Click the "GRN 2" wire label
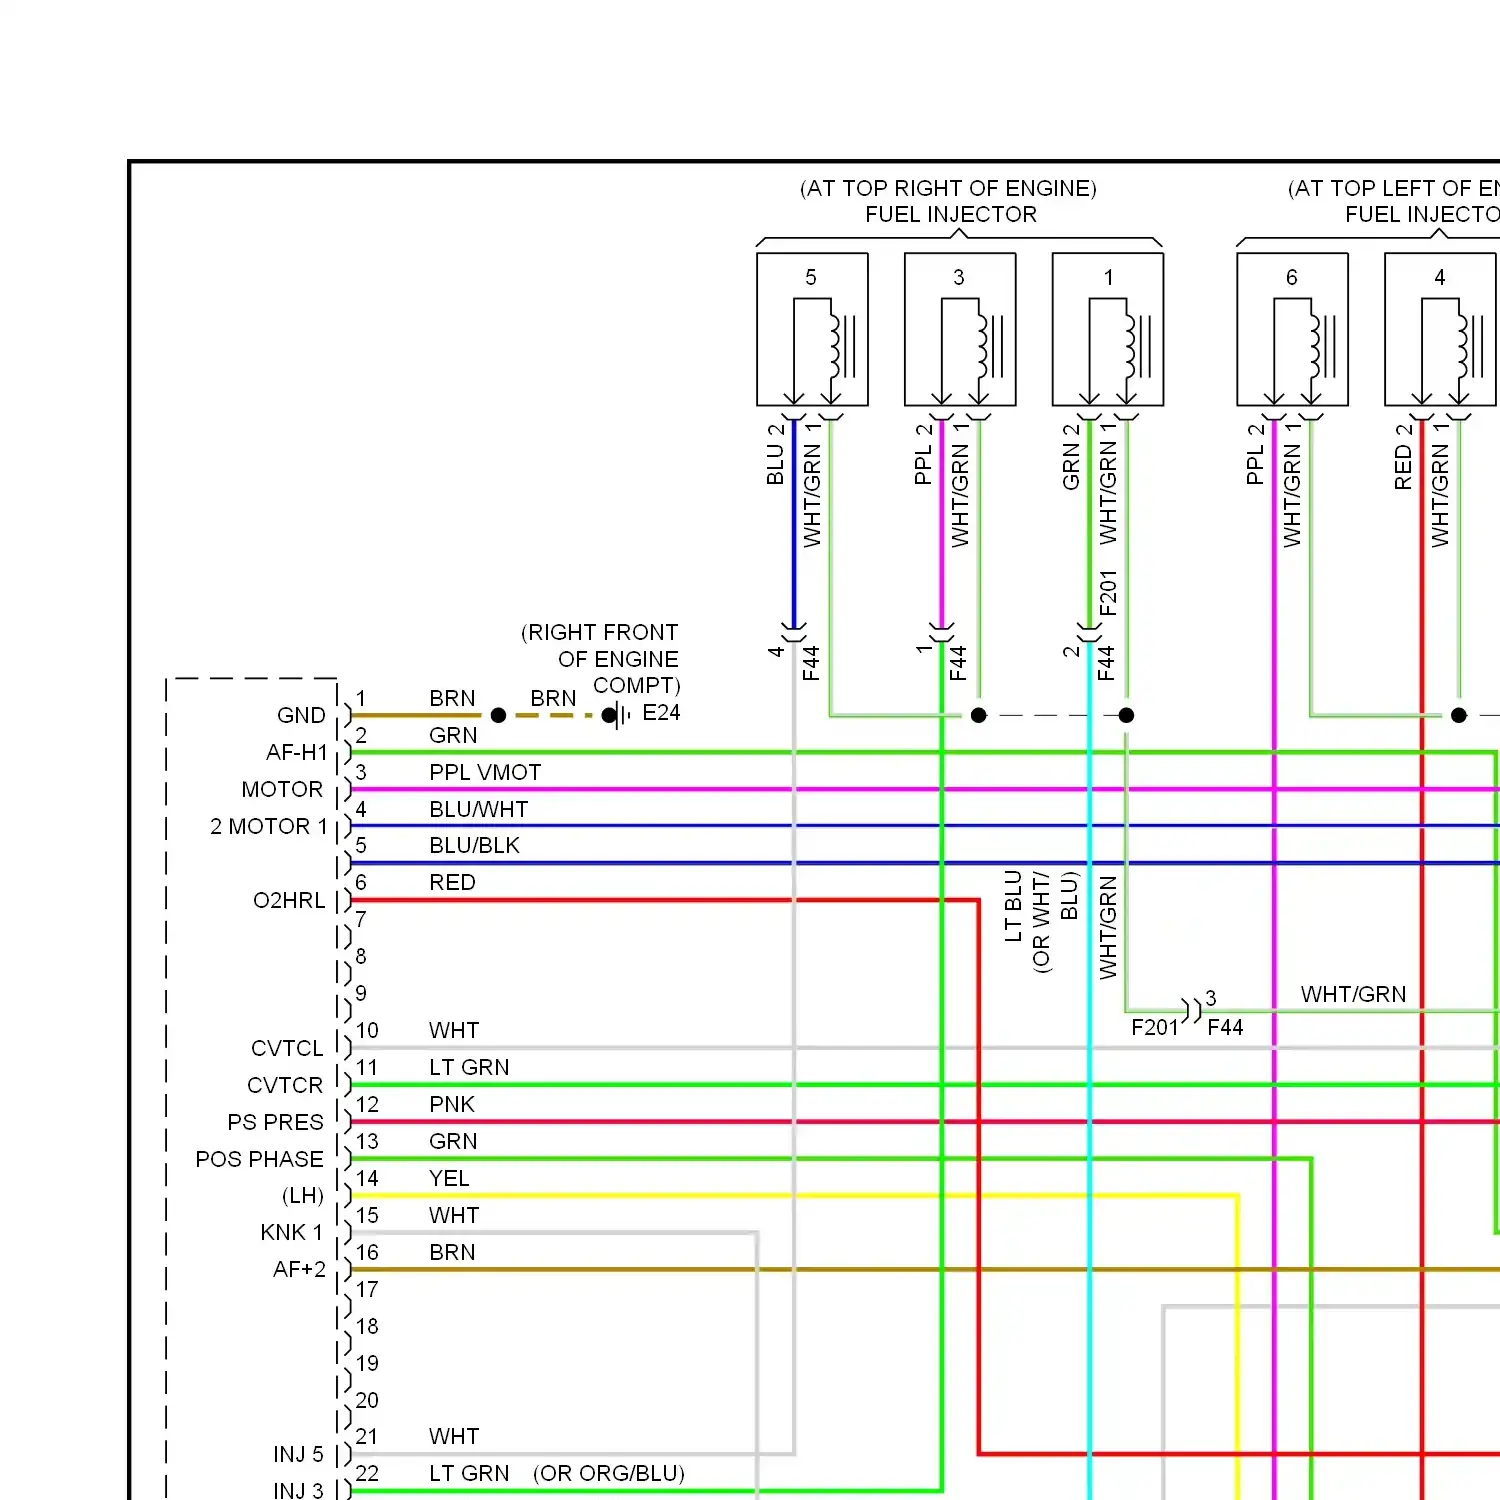 click(1071, 456)
